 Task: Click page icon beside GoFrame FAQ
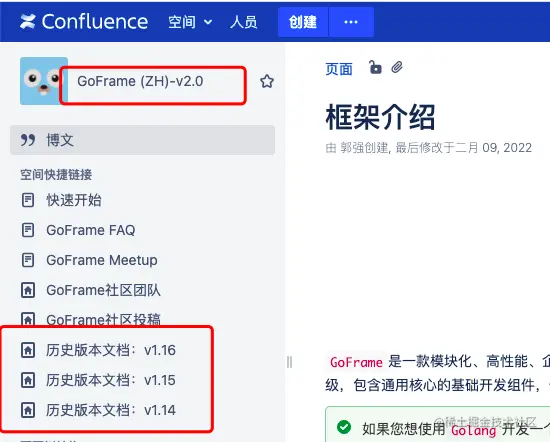tap(28, 230)
